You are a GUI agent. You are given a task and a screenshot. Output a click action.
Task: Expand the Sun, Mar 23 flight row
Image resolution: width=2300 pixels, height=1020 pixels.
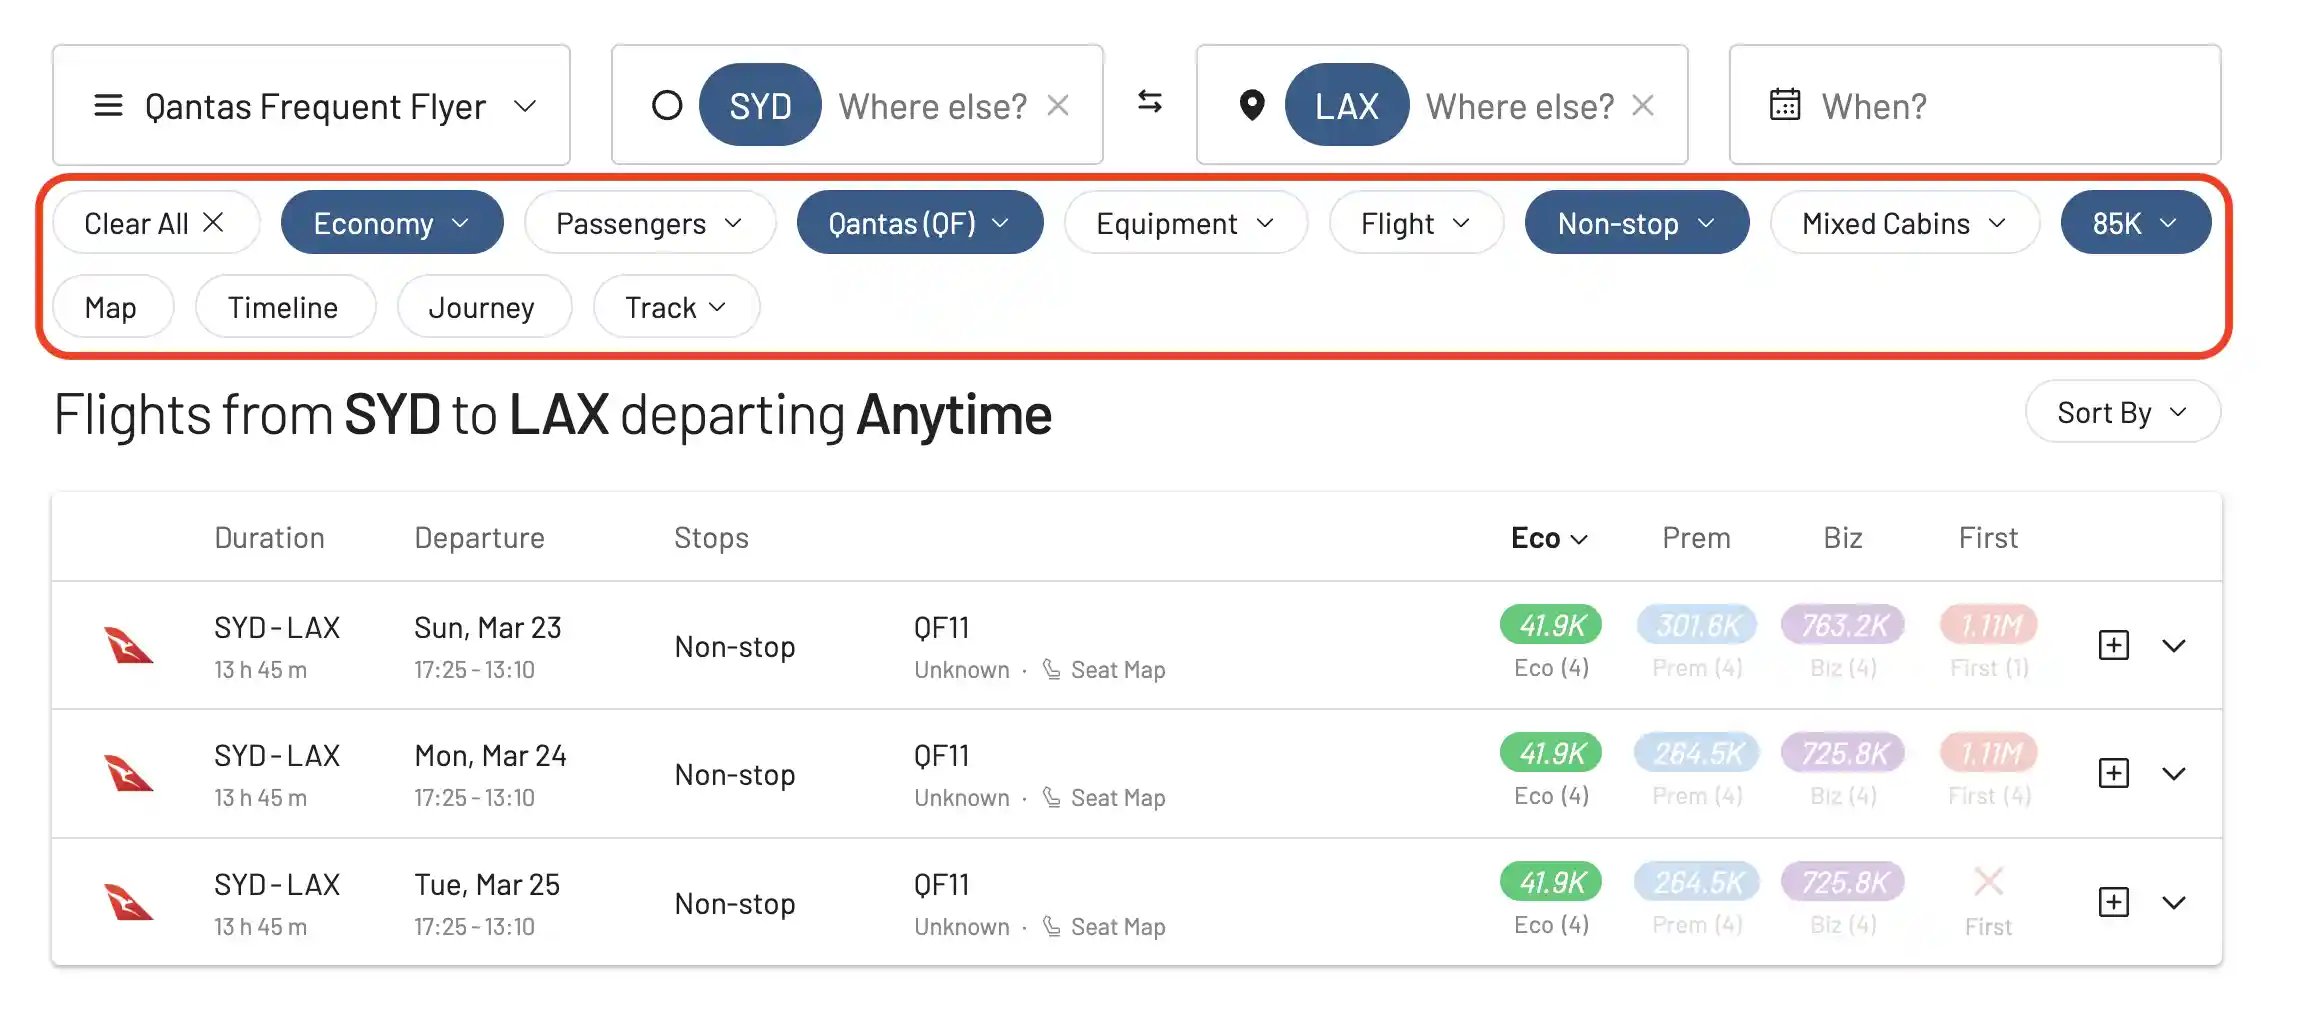(2174, 646)
